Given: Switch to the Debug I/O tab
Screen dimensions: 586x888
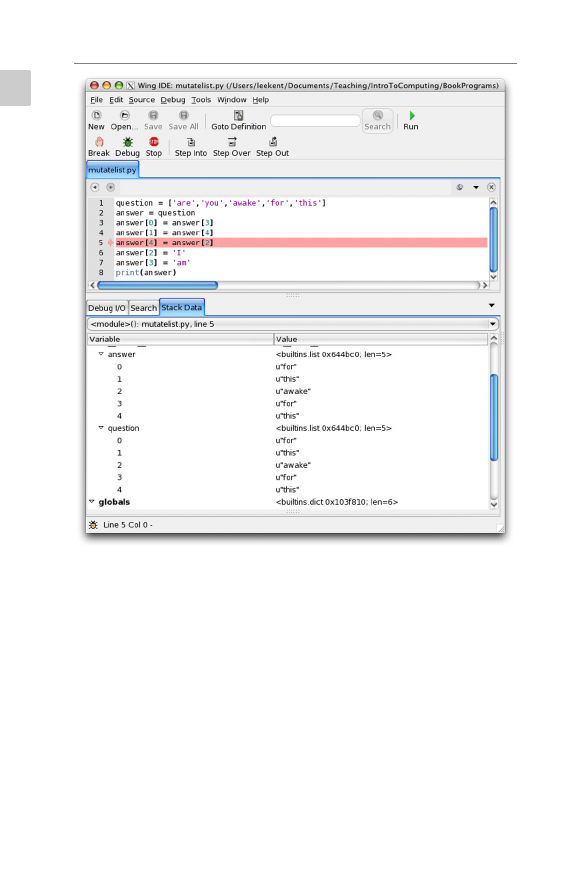Looking at the screenshot, I should pos(107,308).
